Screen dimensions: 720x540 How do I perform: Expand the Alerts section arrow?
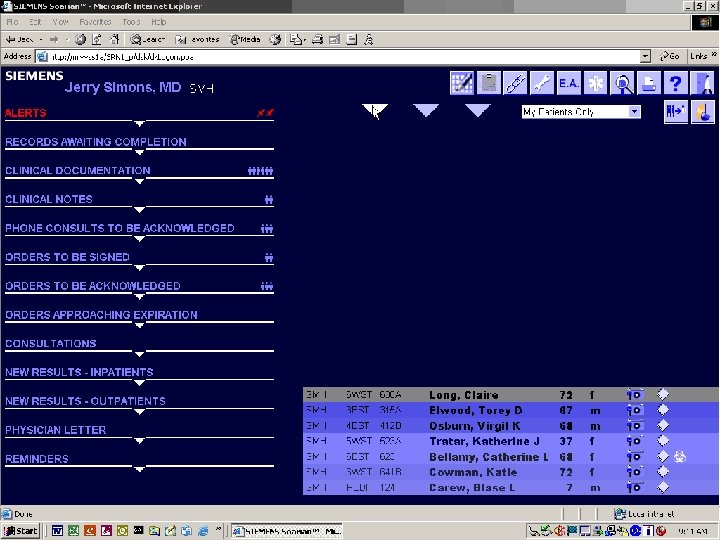coord(140,124)
